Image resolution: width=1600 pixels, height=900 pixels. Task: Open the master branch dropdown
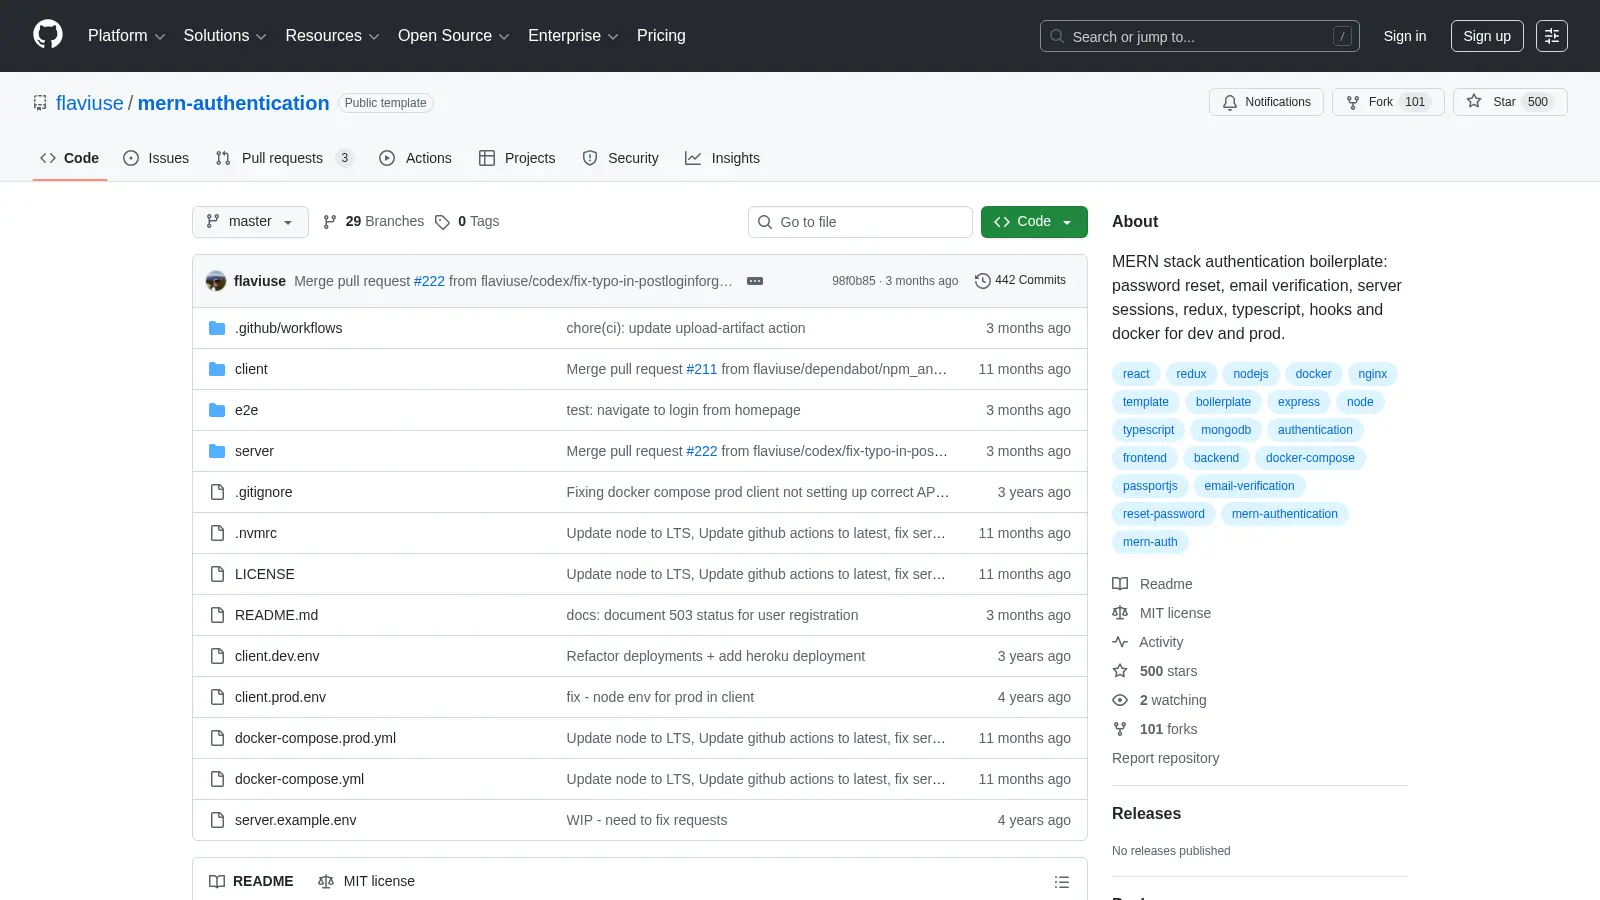(x=250, y=222)
